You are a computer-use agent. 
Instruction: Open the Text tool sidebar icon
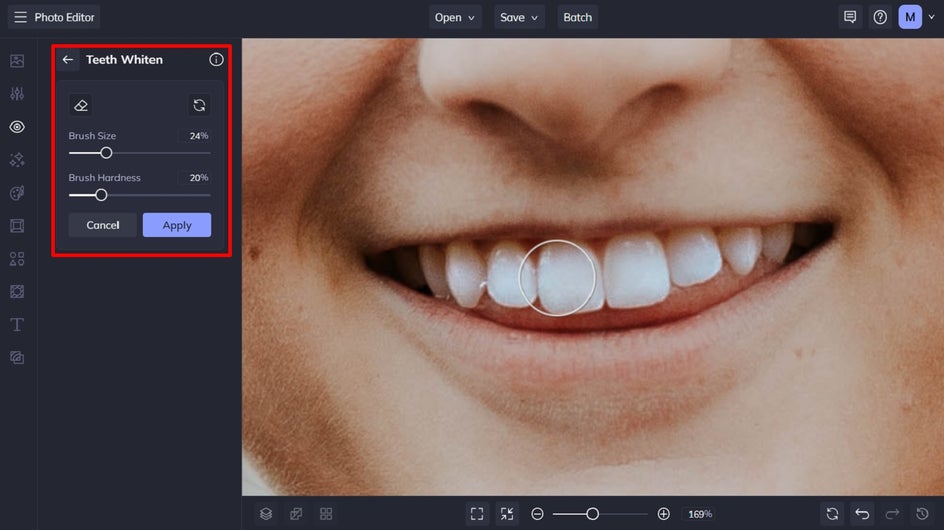click(x=17, y=325)
